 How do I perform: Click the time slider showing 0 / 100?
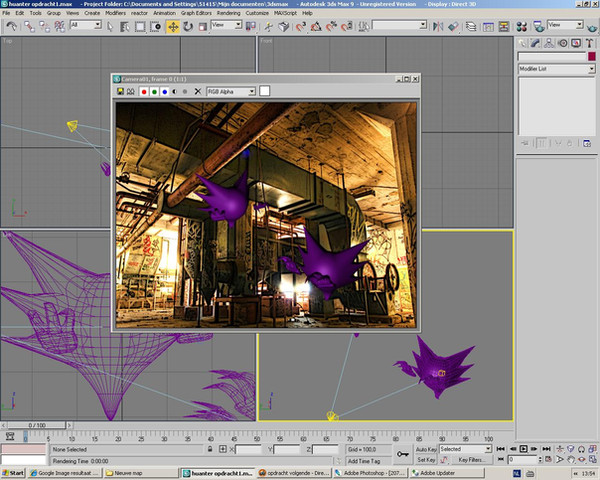[37, 425]
